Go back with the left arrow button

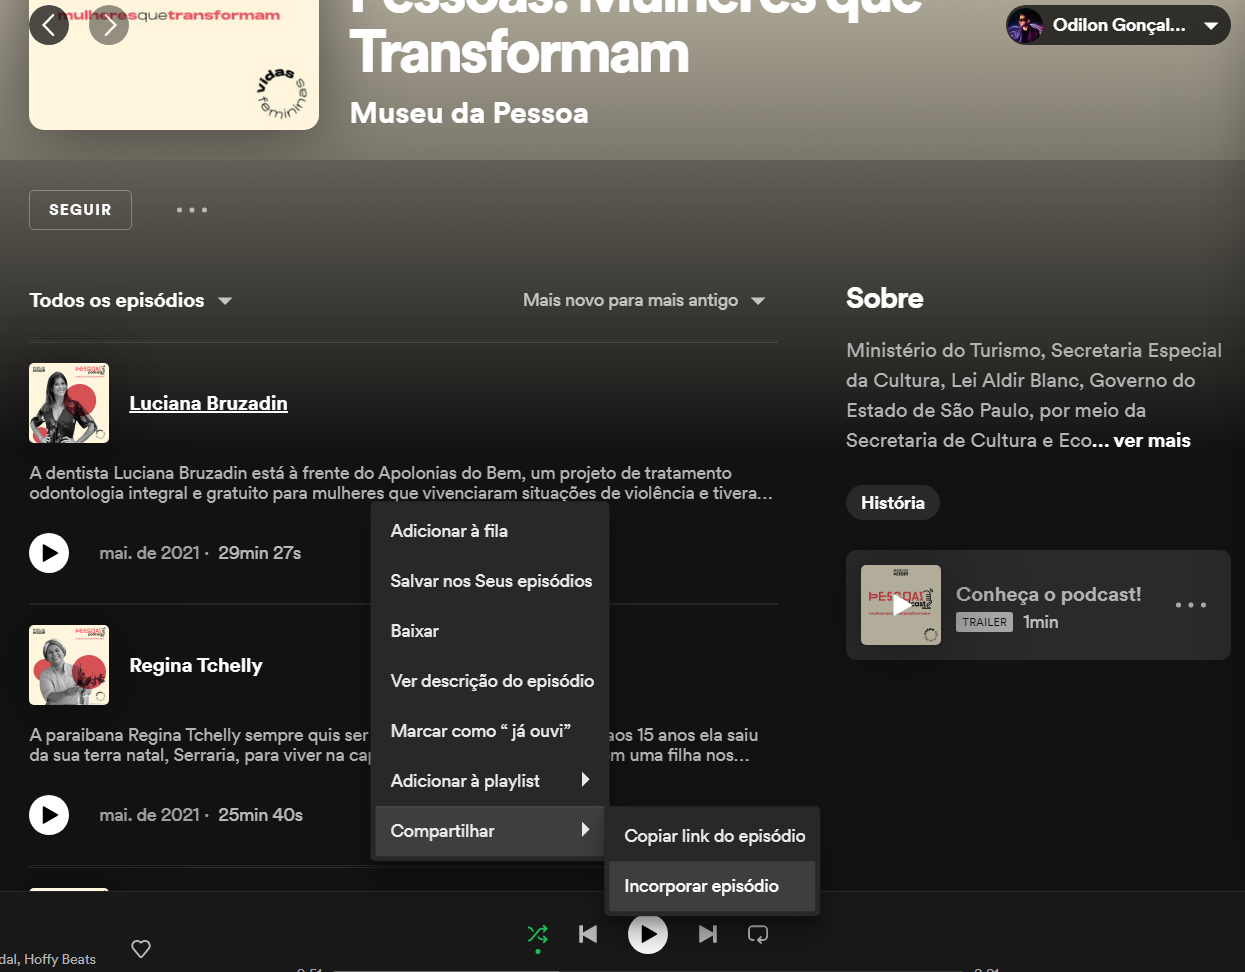coord(49,25)
